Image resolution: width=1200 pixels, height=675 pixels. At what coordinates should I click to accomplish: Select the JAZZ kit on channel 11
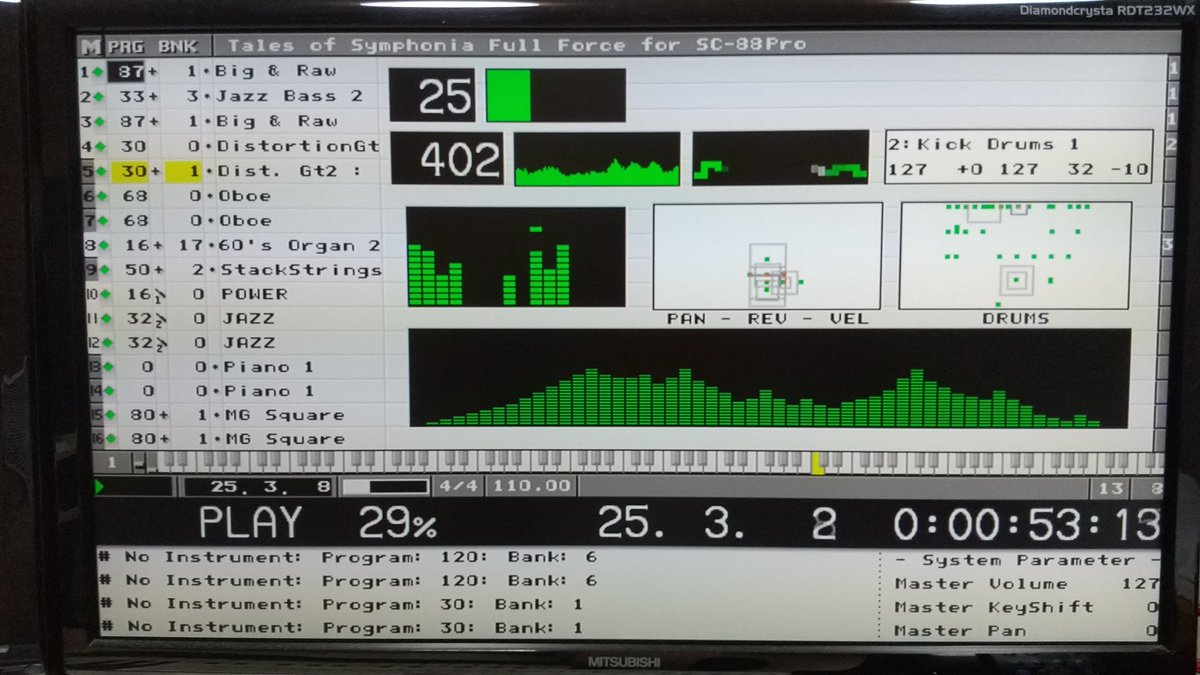[248, 318]
